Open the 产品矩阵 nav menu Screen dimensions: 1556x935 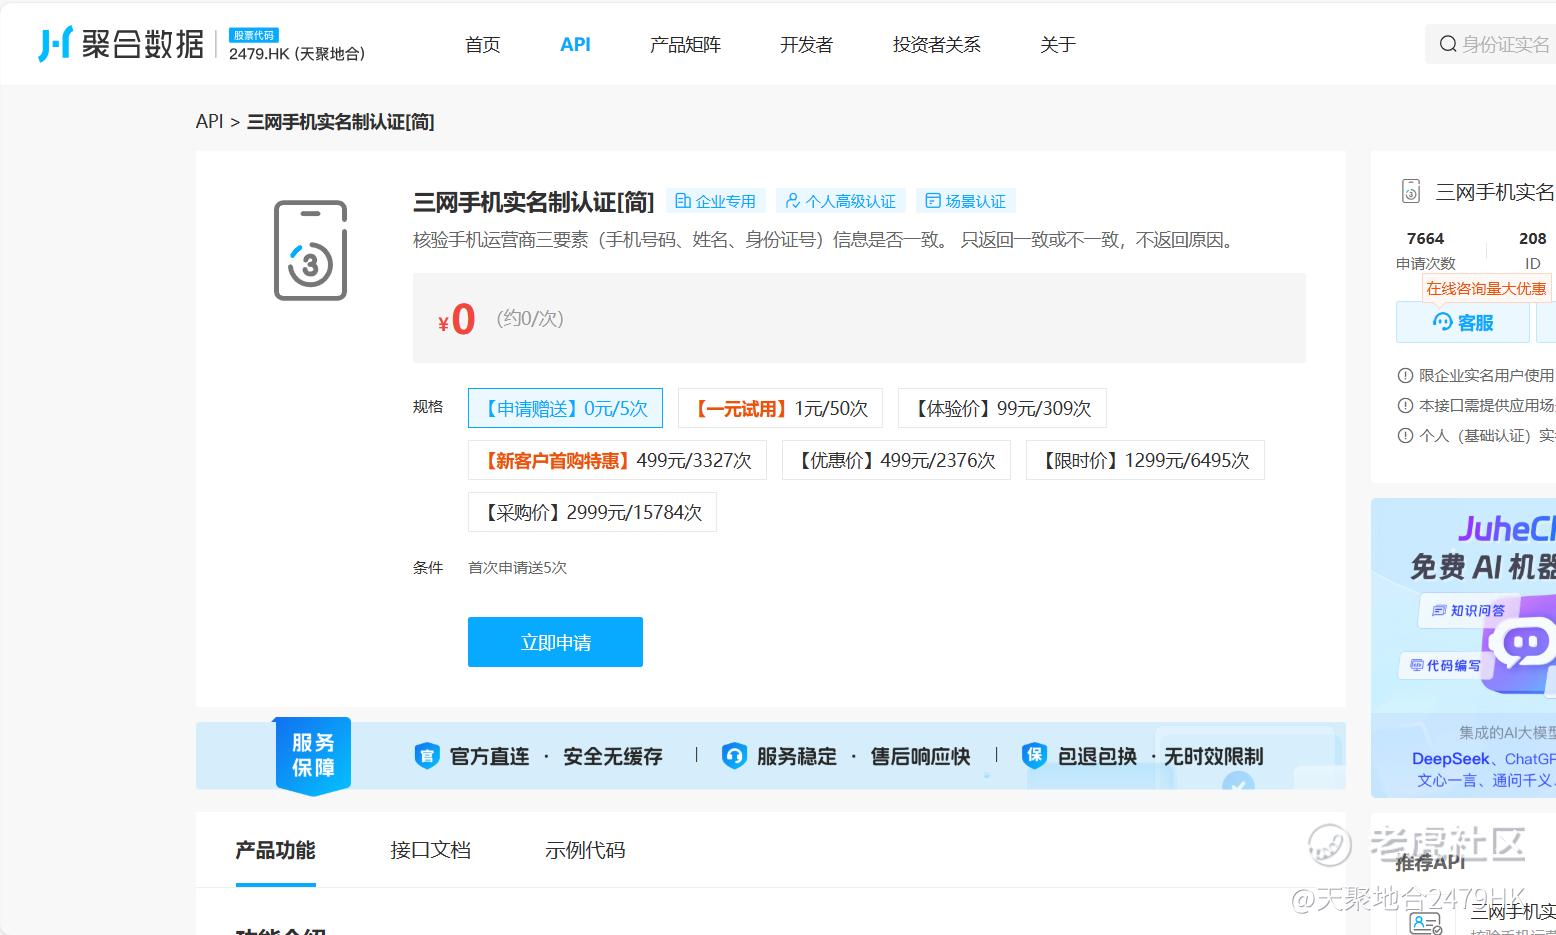coord(685,44)
